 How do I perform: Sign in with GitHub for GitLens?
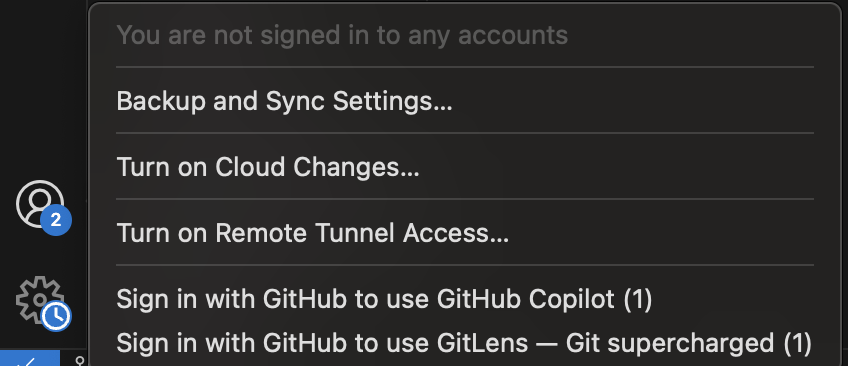[465, 343]
